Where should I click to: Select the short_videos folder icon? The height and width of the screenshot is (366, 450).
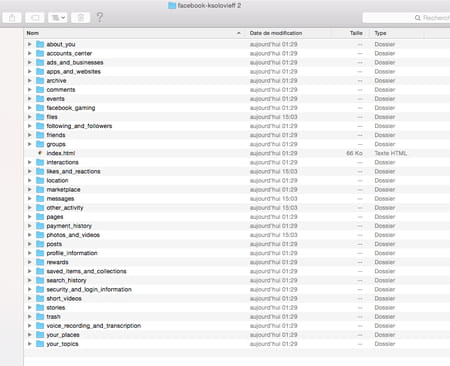[40, 298]
